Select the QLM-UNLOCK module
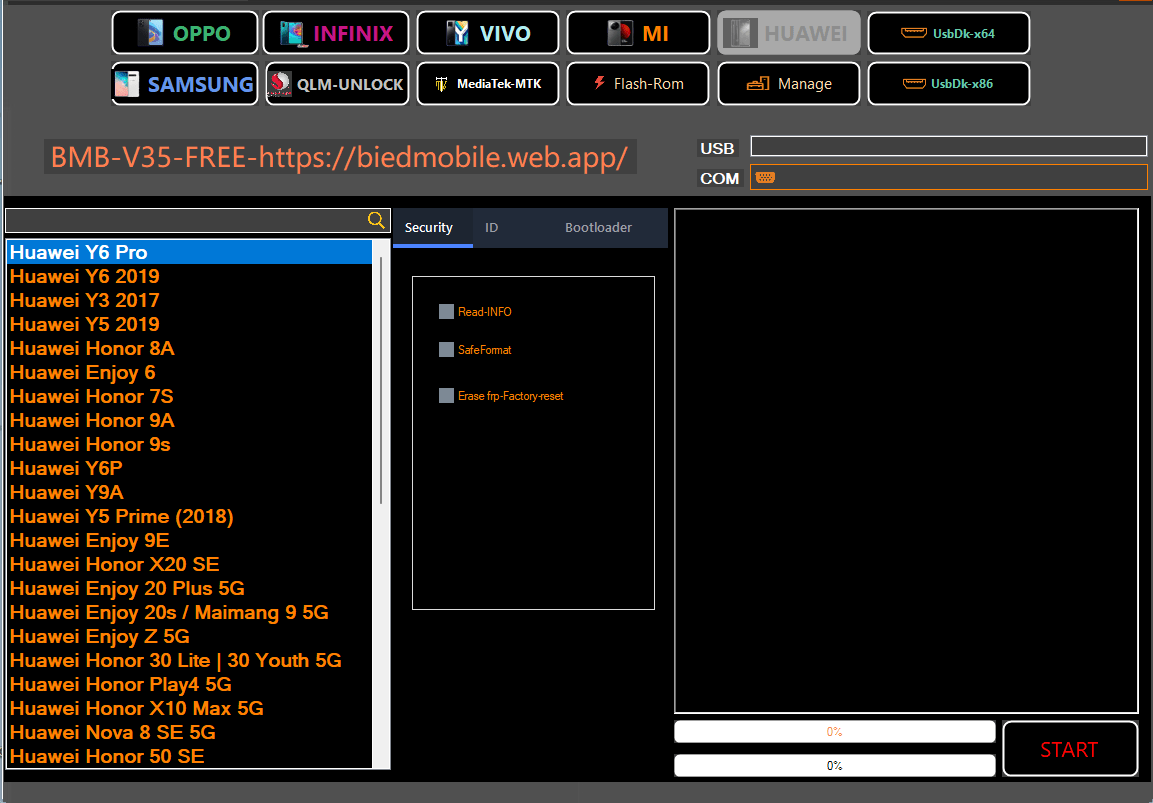 coord(336,83)
